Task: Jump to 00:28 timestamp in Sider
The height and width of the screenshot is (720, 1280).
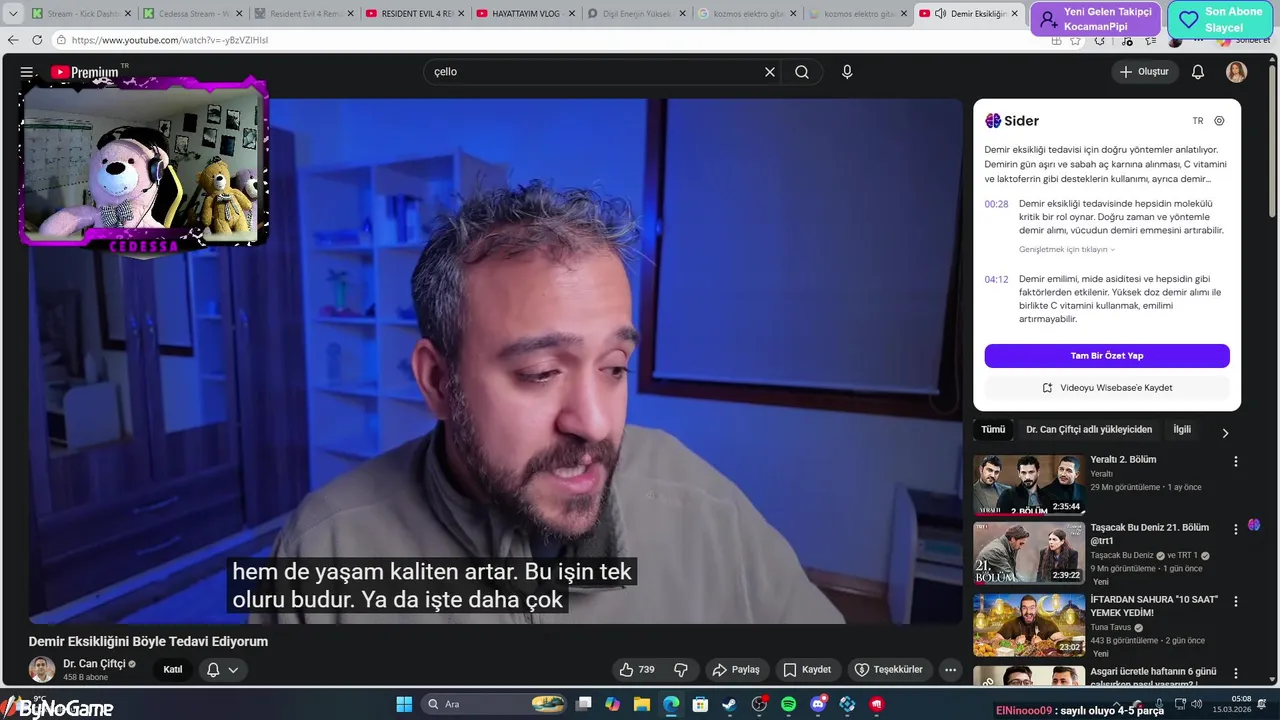Action: pyautogui.click(x=996, y=204)
